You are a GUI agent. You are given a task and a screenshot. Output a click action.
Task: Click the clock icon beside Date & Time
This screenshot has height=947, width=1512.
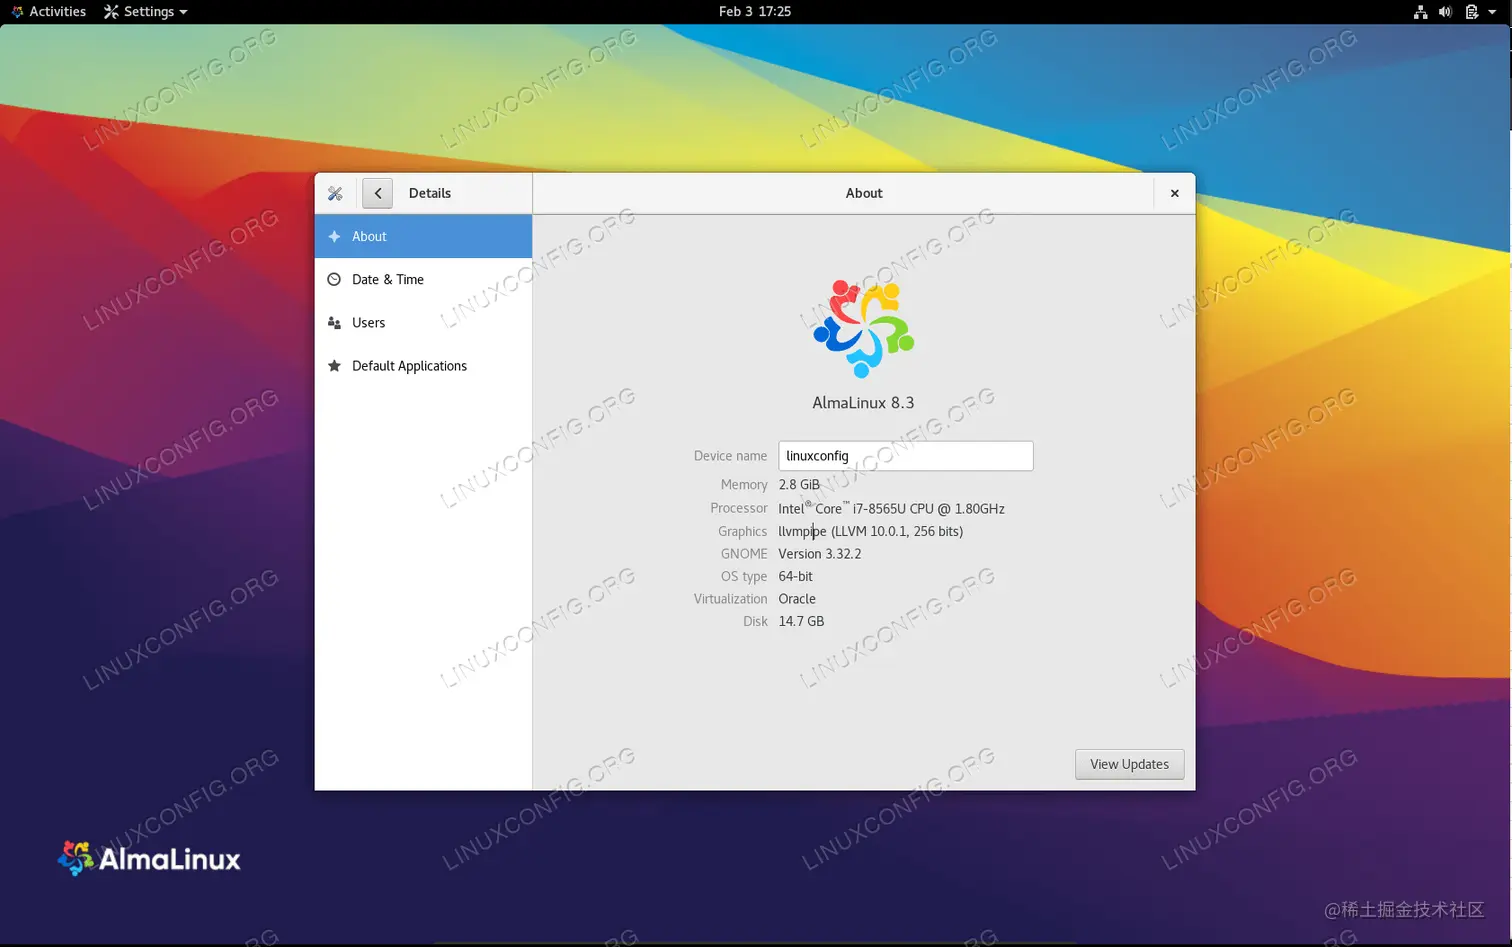click(x=334, y=280)
